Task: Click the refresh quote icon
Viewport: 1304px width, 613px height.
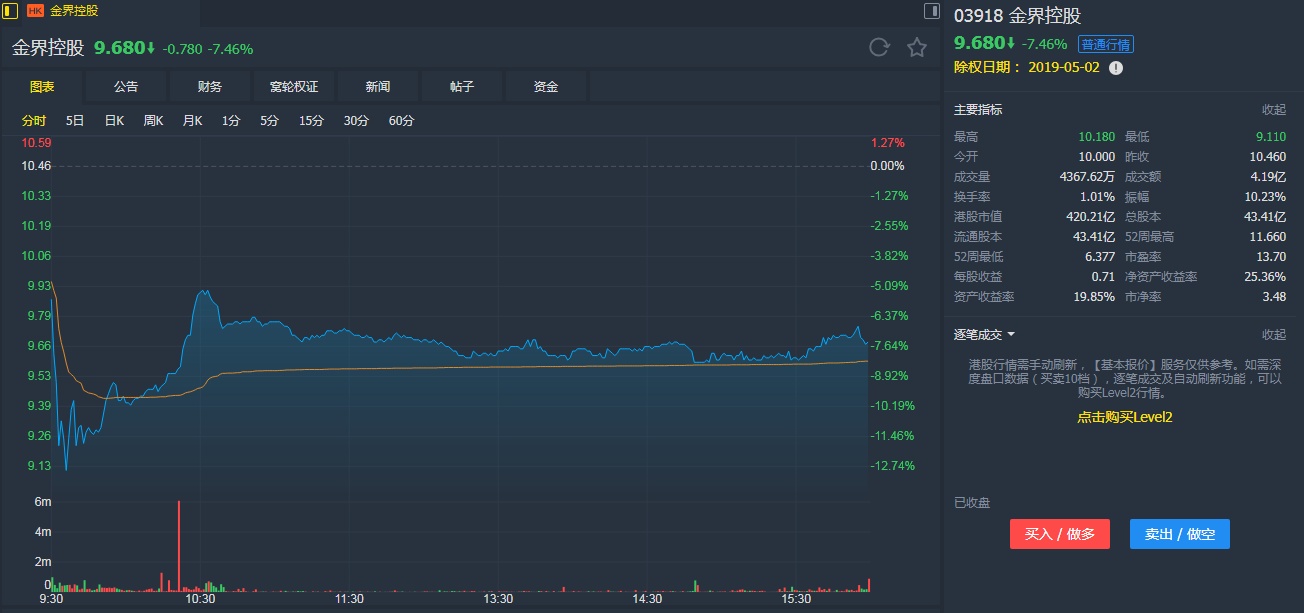Action: (x=879, y=47)
